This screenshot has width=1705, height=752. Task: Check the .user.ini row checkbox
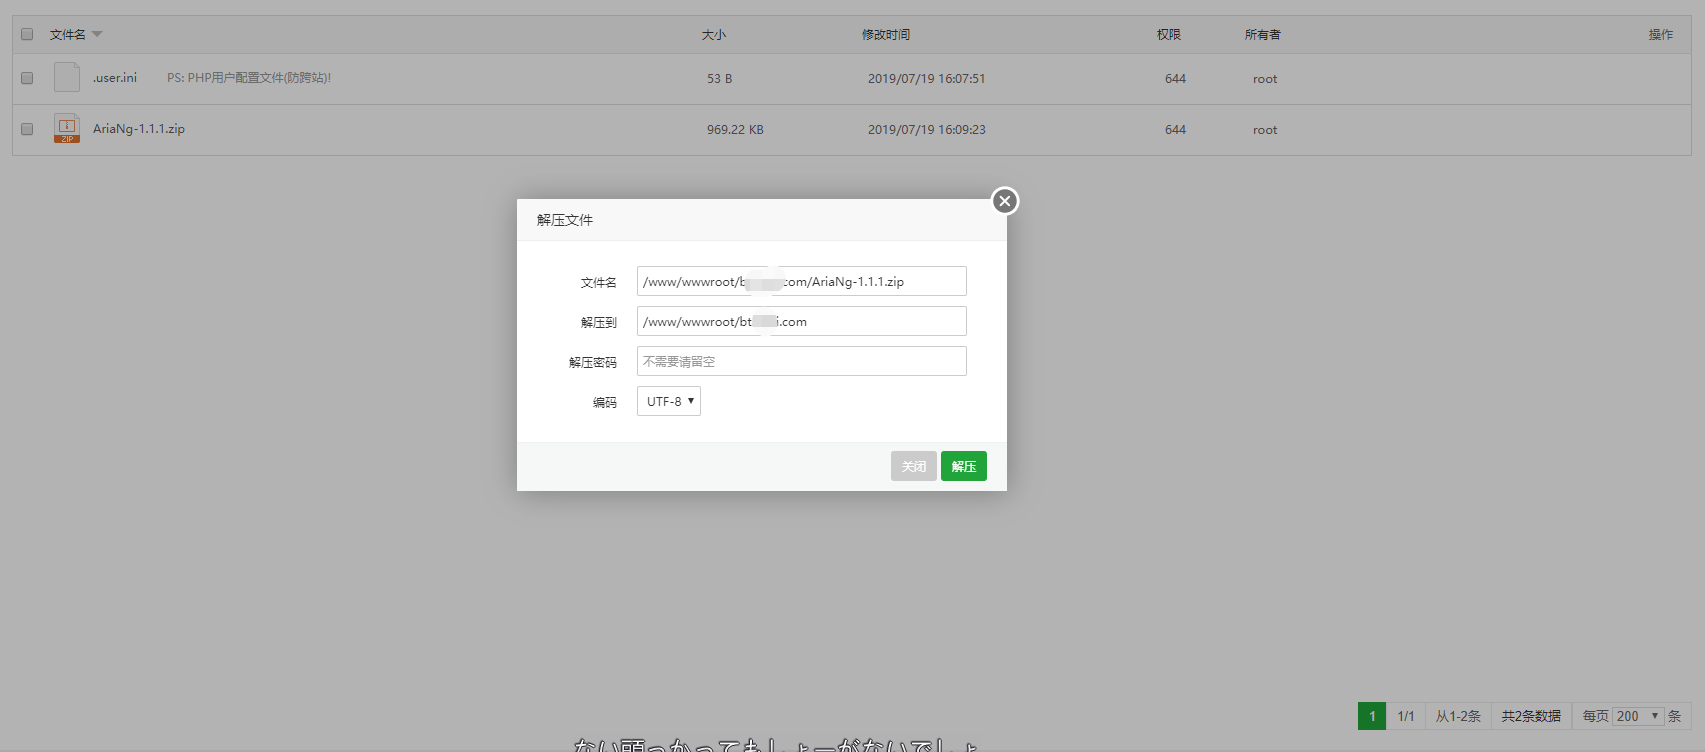click(27, 78)
